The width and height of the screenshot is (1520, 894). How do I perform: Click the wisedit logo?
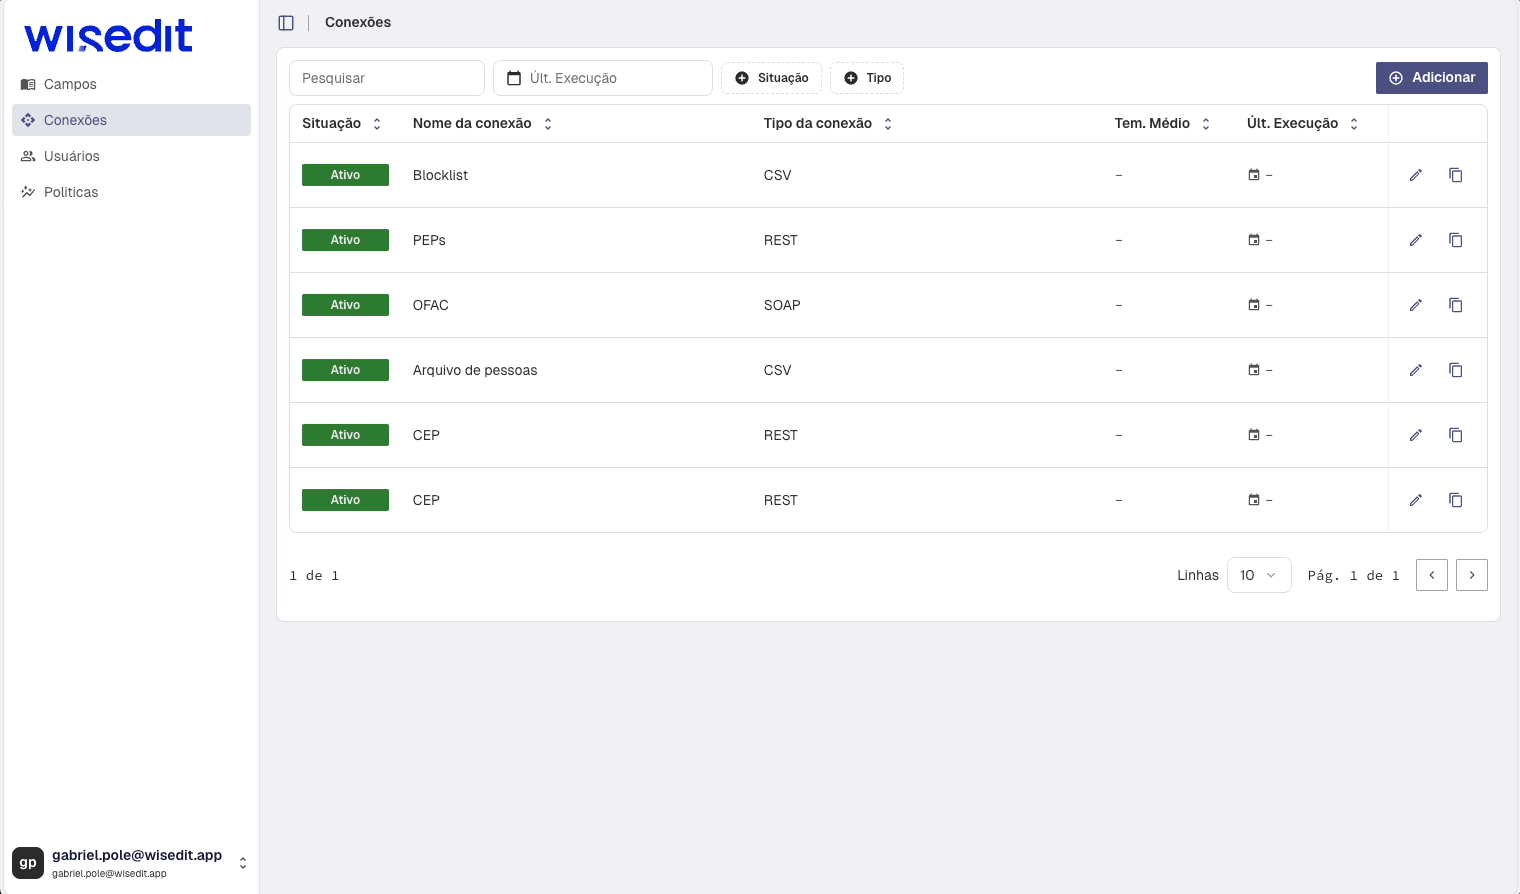point(108,37)
